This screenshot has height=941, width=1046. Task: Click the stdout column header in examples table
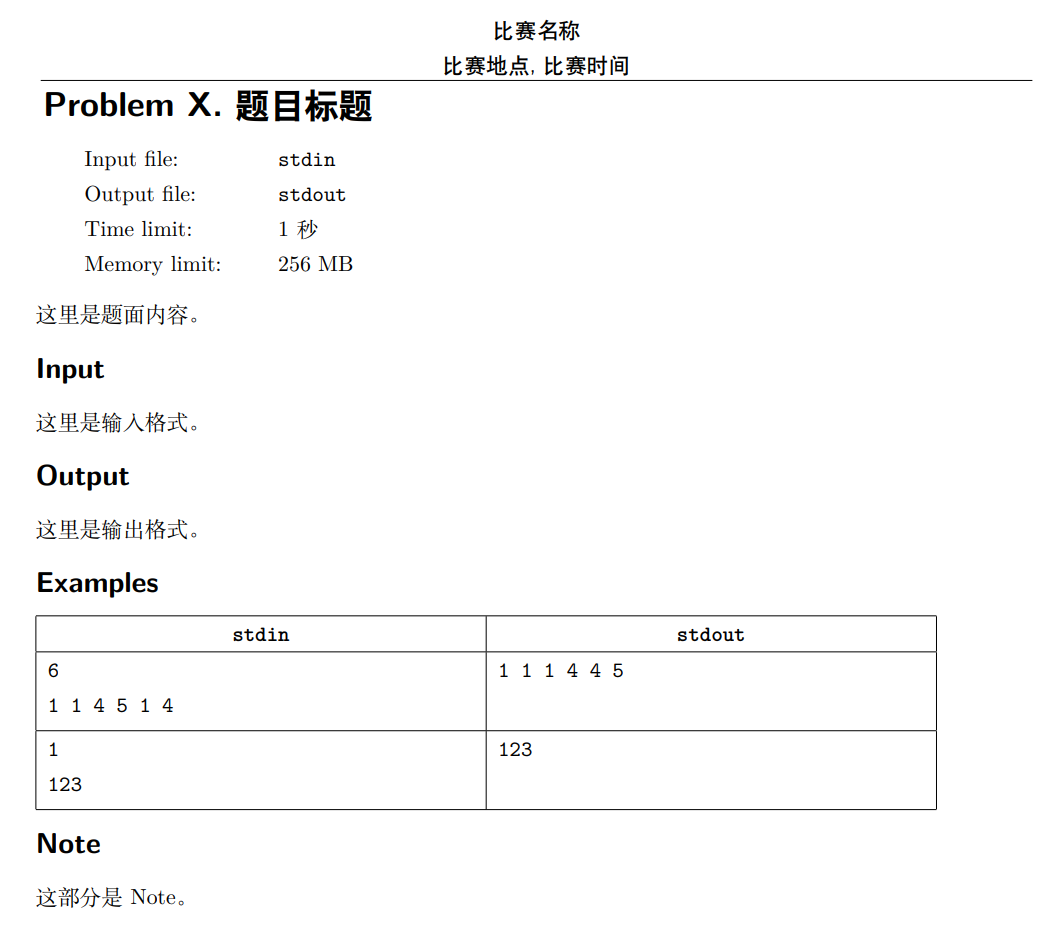[710, 634]
